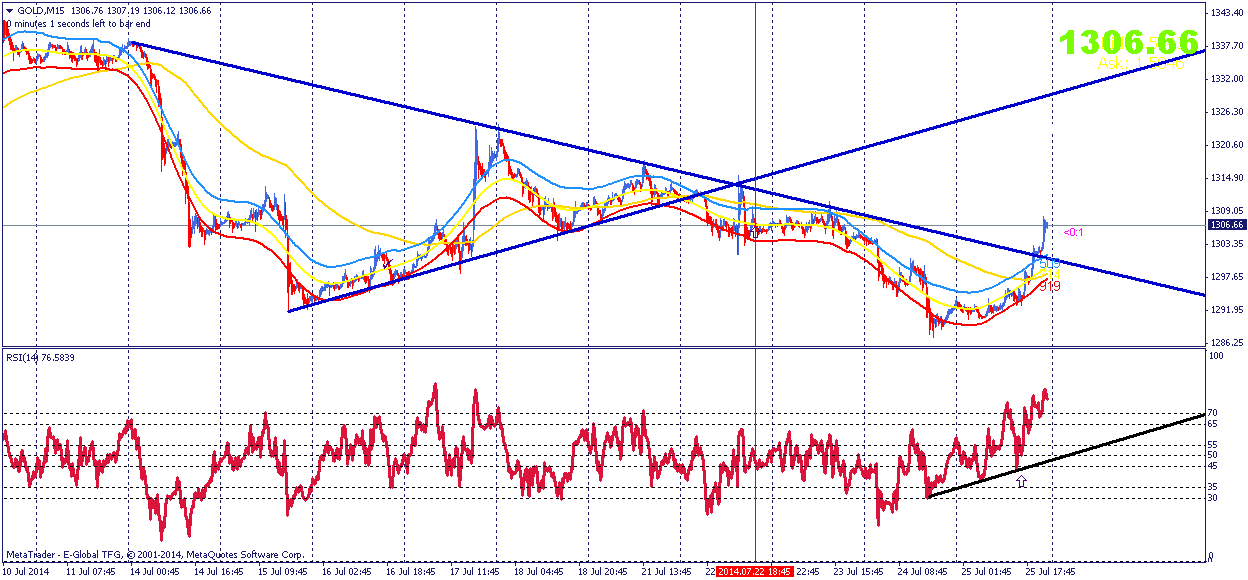Click the 18 Jul 04:45 time axis label
Viewport: 1248px width, 580px height.
tap(540, 572)
